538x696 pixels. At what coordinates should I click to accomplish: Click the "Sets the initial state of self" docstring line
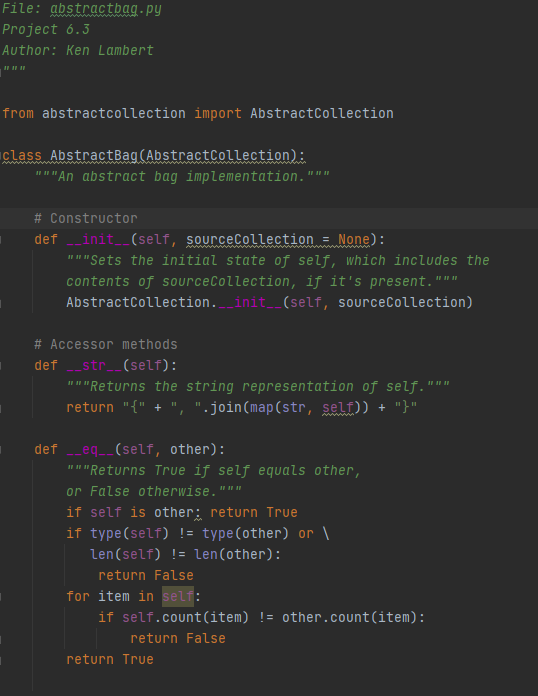(x=278, y=260)
